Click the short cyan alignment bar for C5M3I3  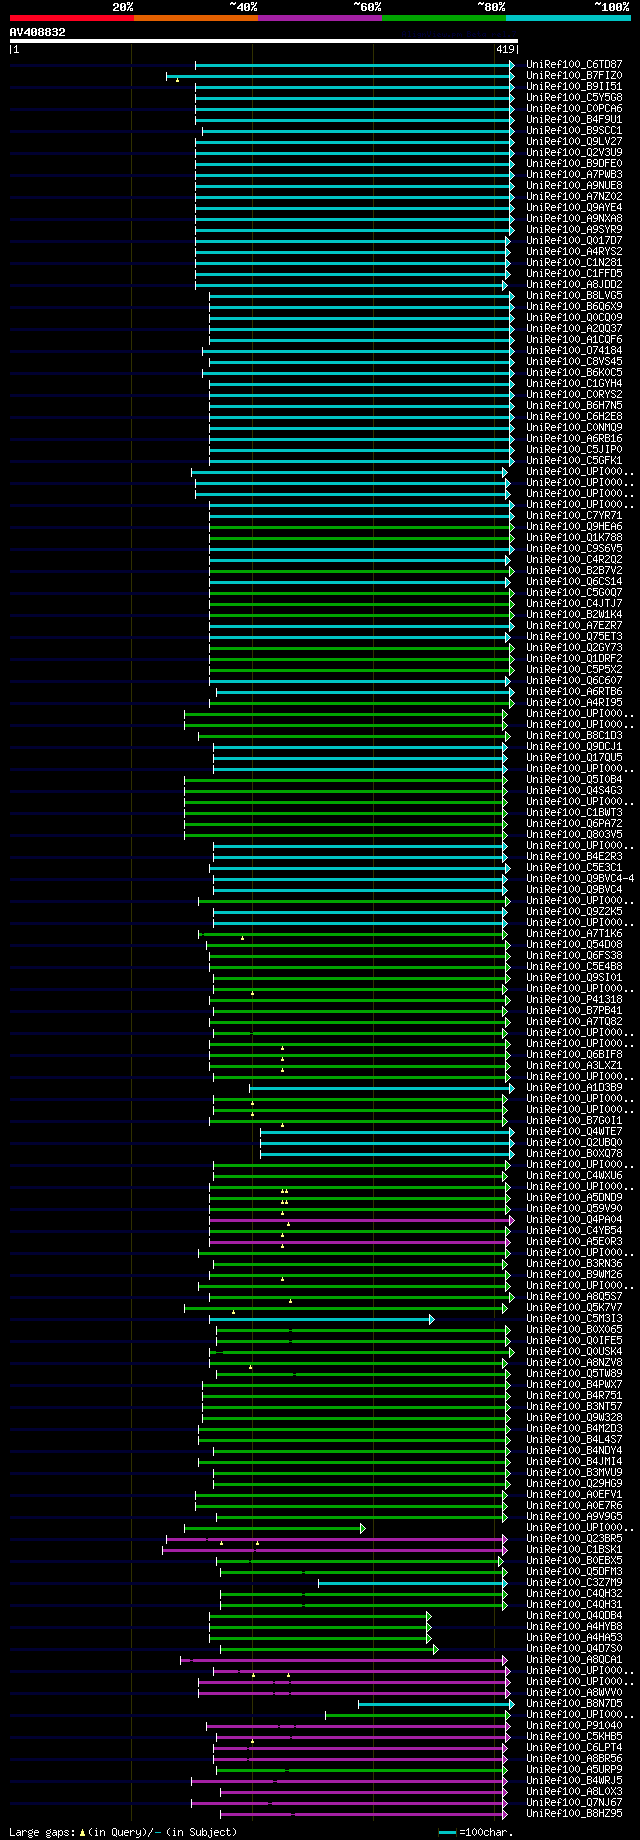322,1319
